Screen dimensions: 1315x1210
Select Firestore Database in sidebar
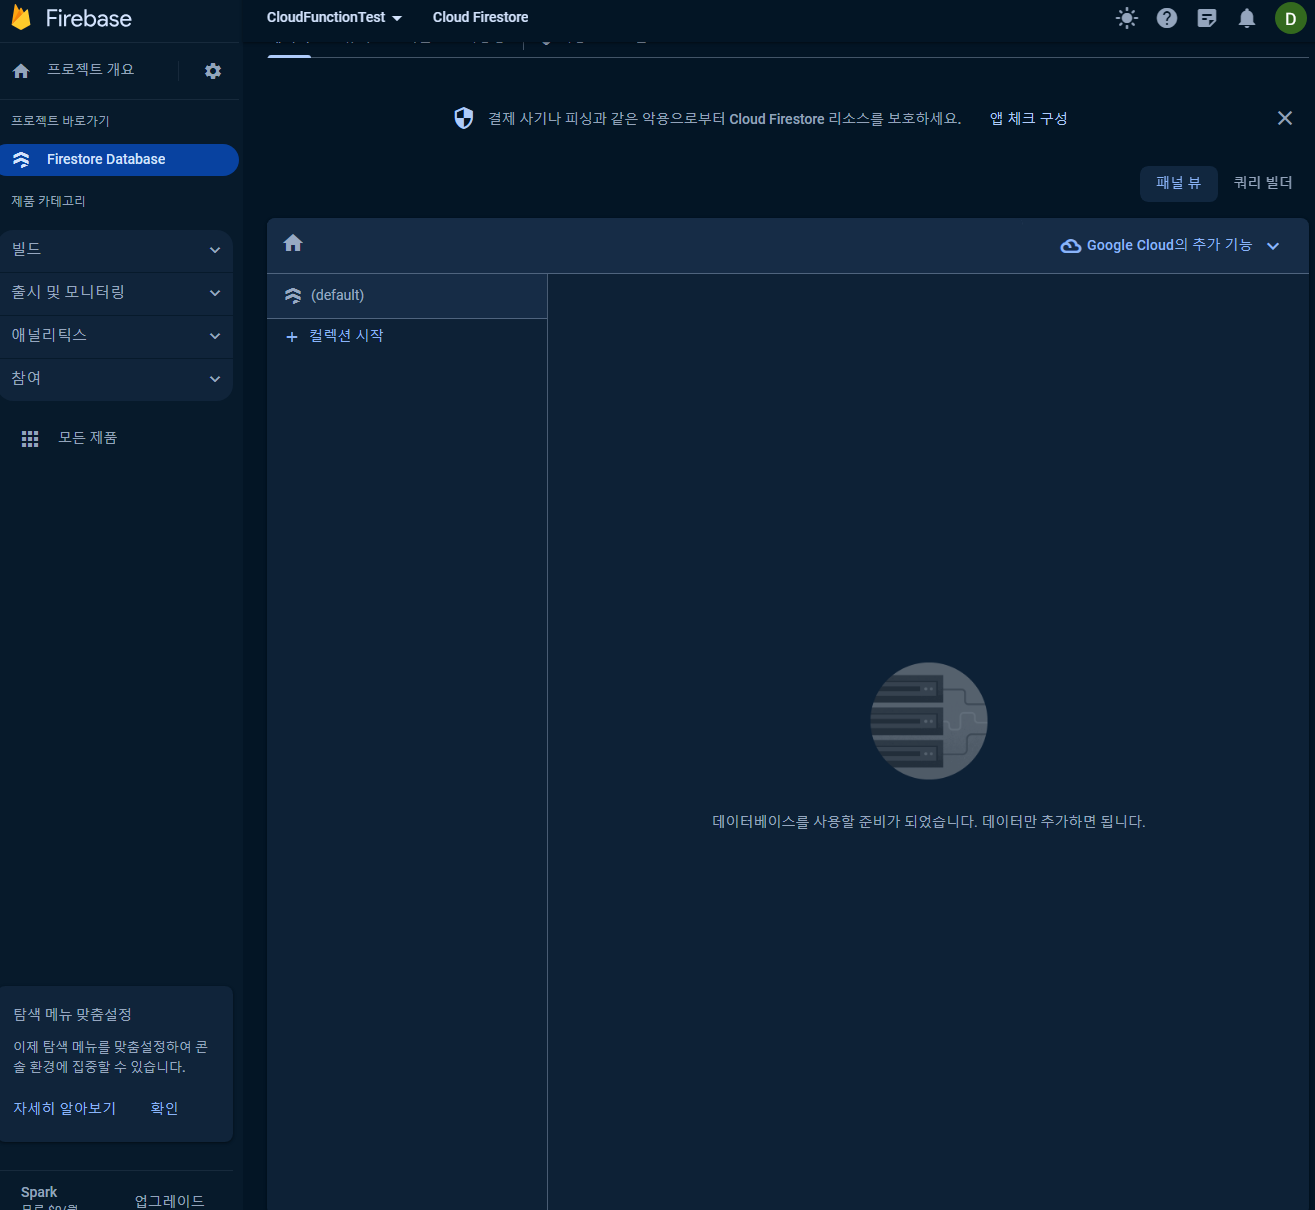pyautogui.click(x=119, y=160)
